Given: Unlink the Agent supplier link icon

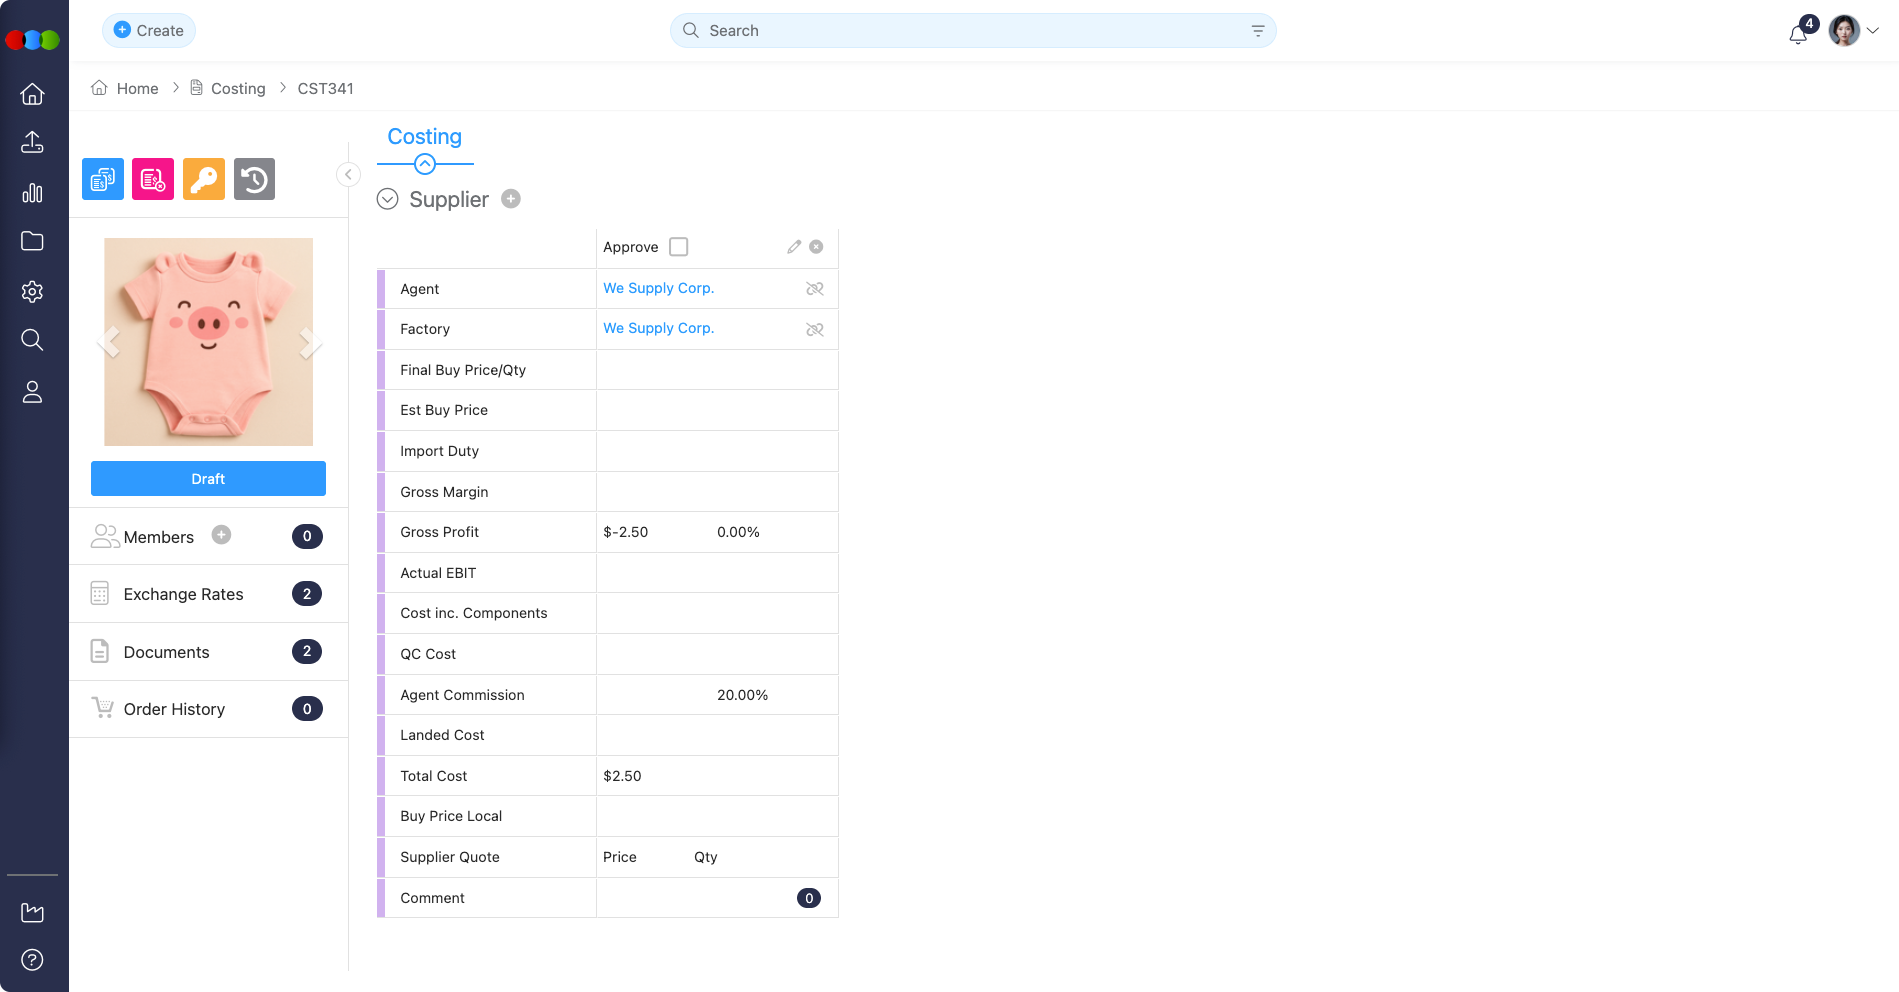Looking at the screenshot, I should [x=815, y=289].
